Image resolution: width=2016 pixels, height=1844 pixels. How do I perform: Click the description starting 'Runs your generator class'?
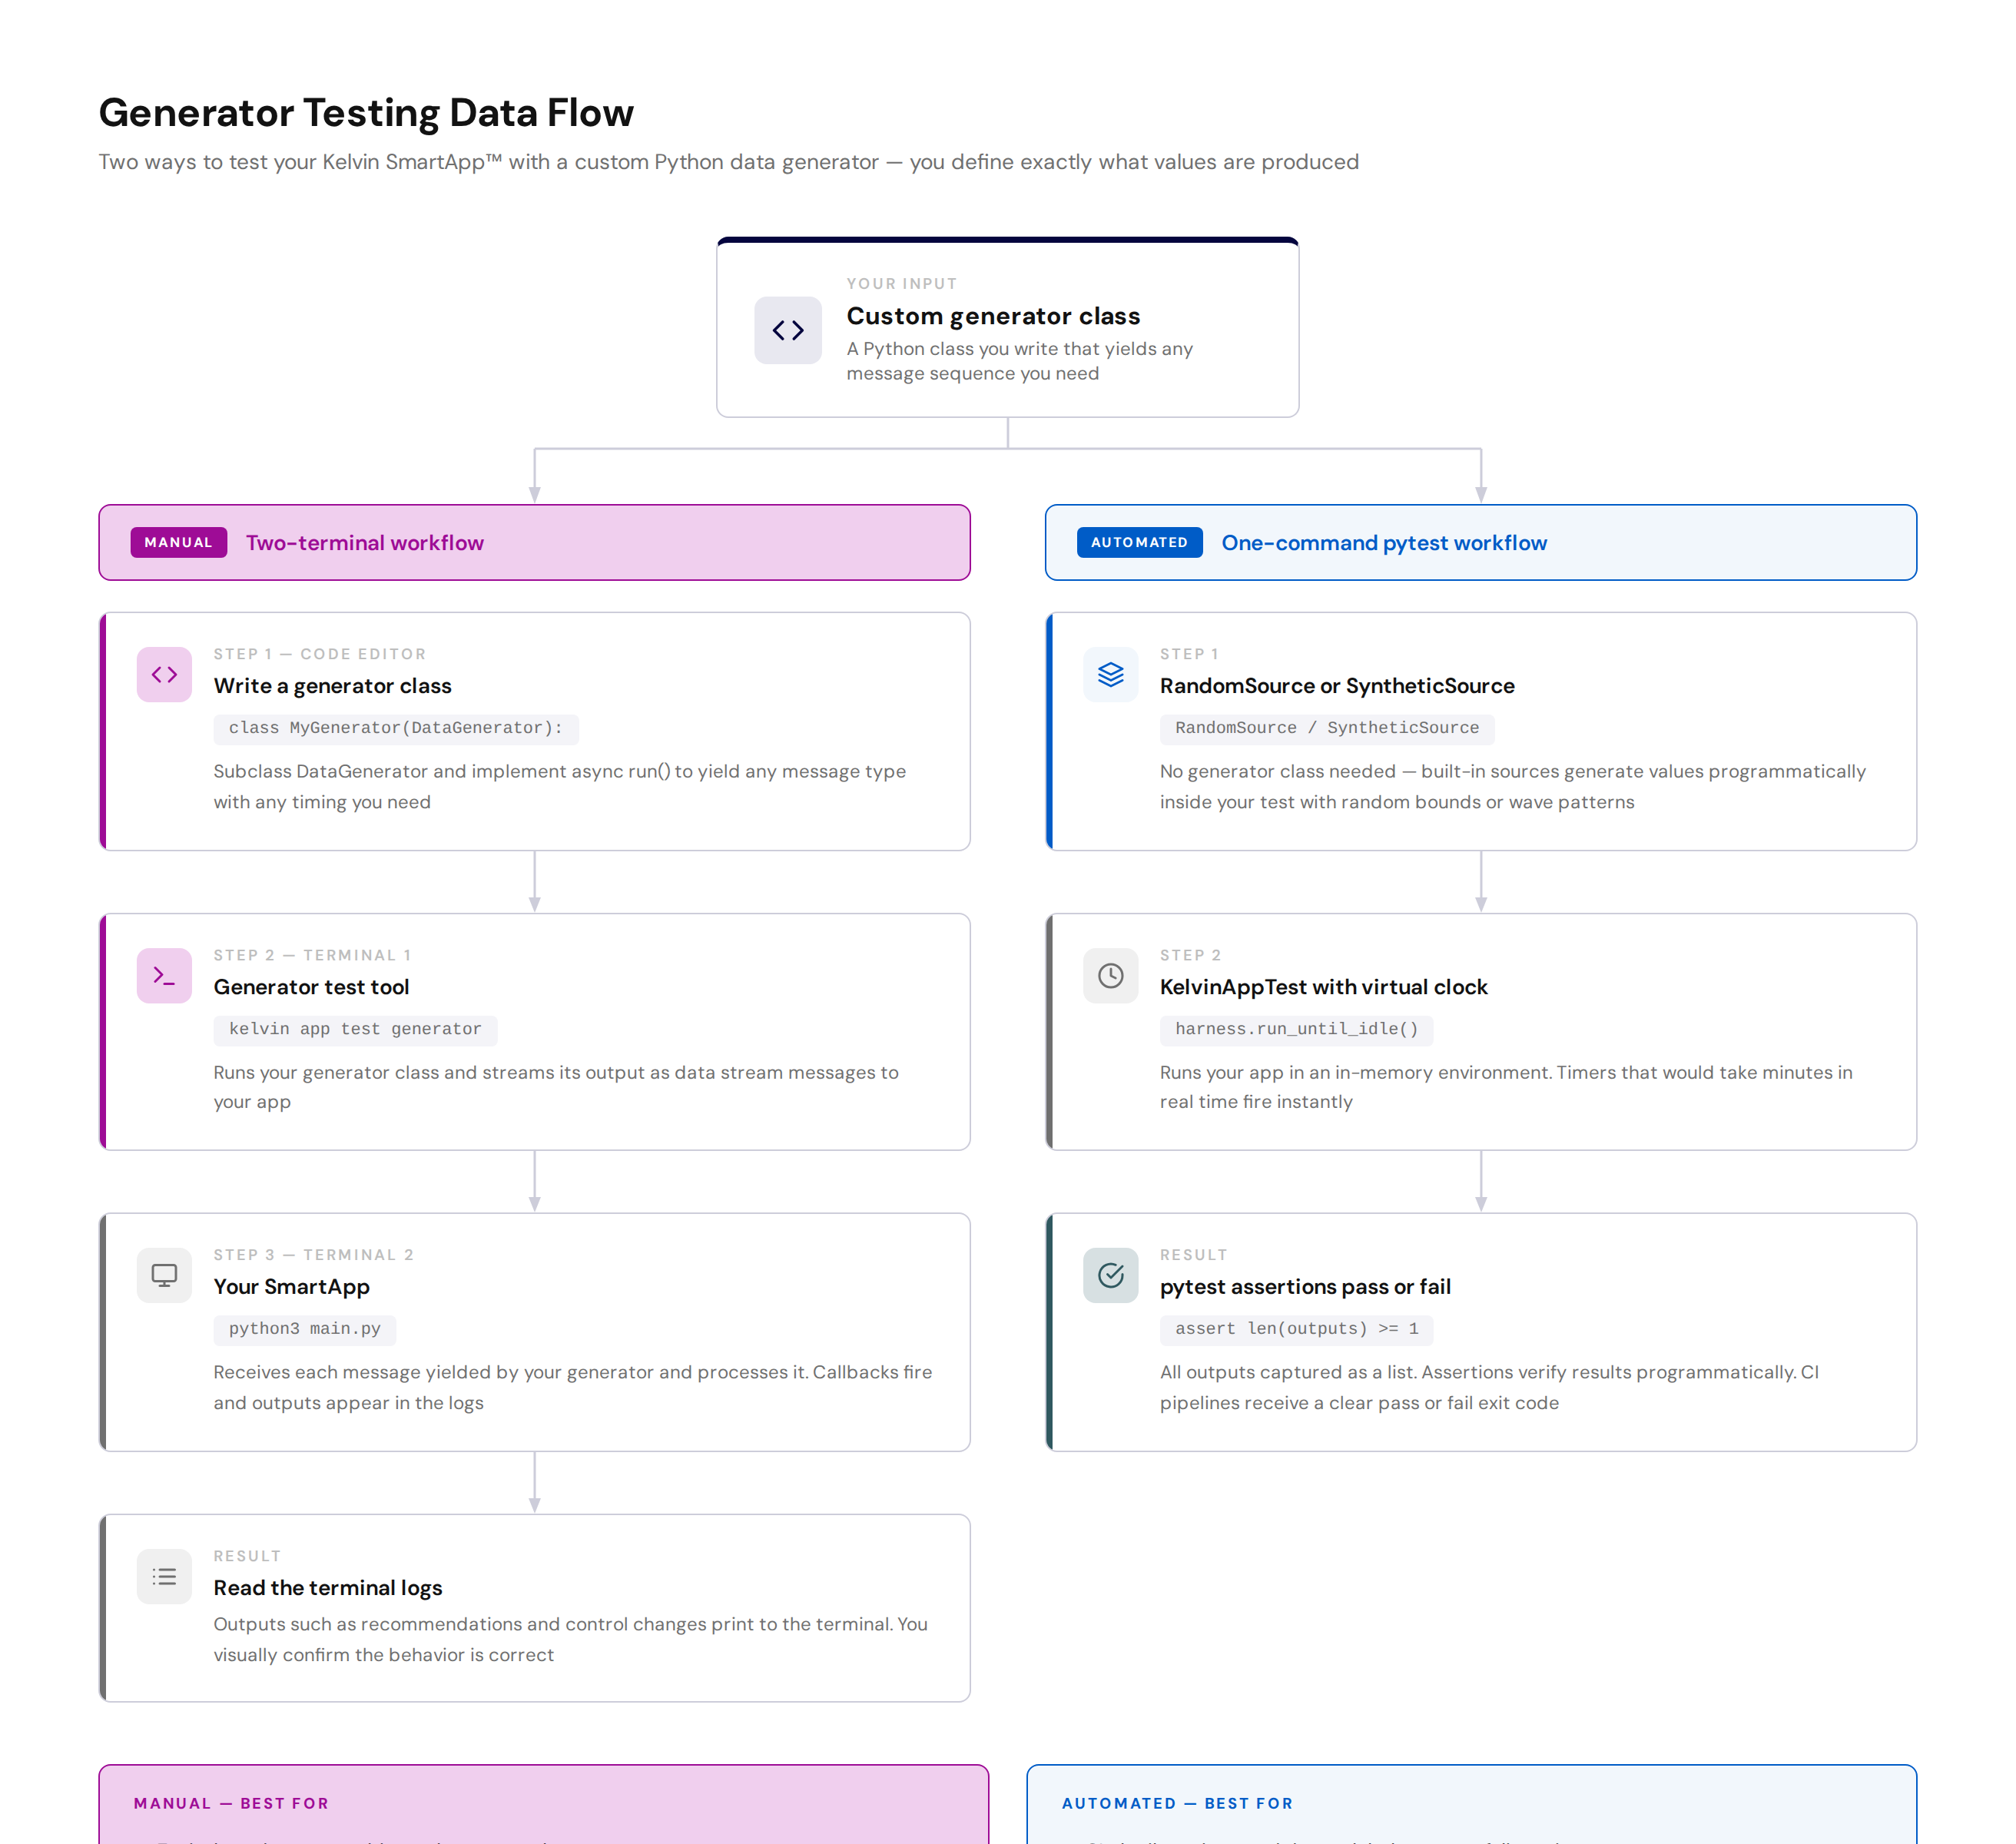[555, 1087]
